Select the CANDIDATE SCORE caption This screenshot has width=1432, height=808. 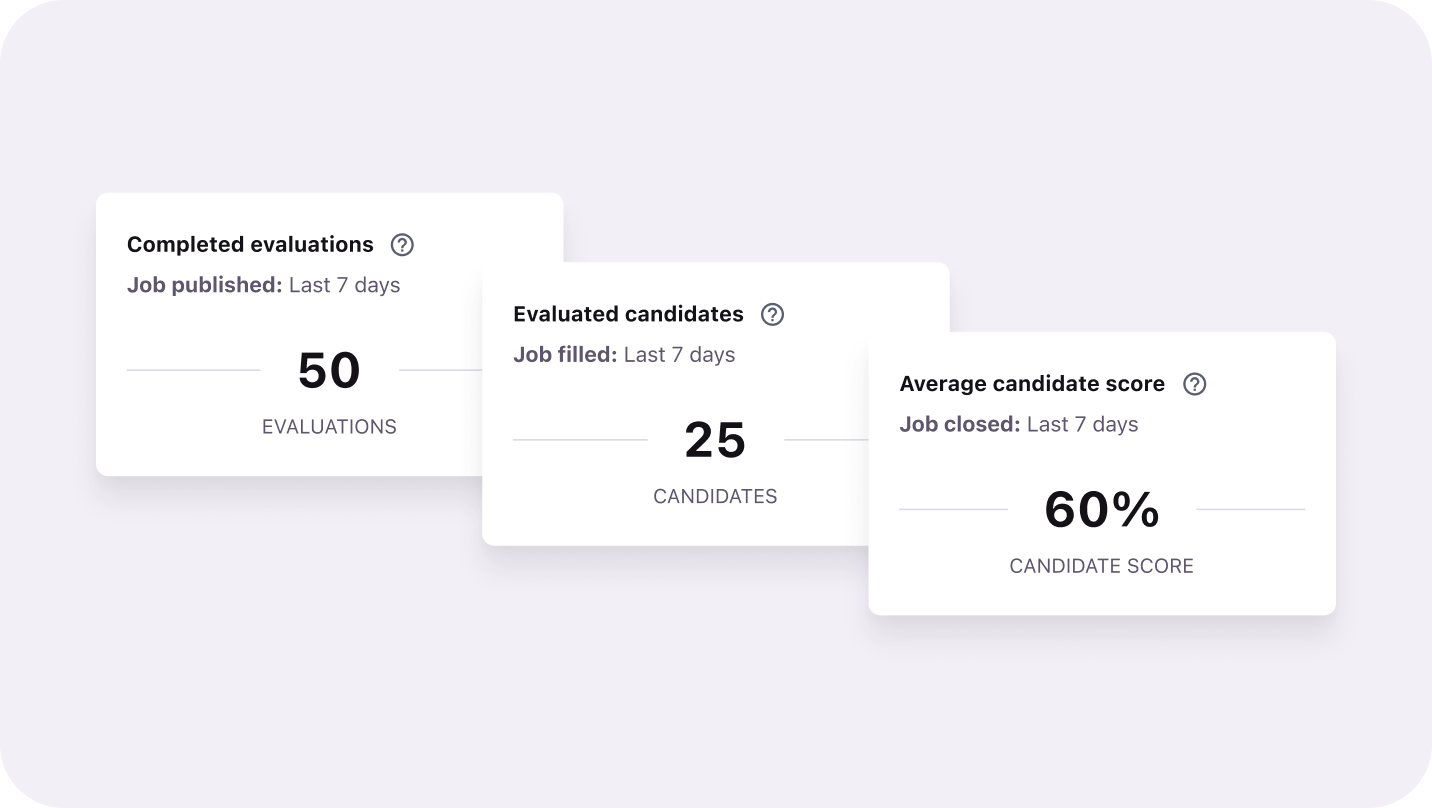(1101, 567)
